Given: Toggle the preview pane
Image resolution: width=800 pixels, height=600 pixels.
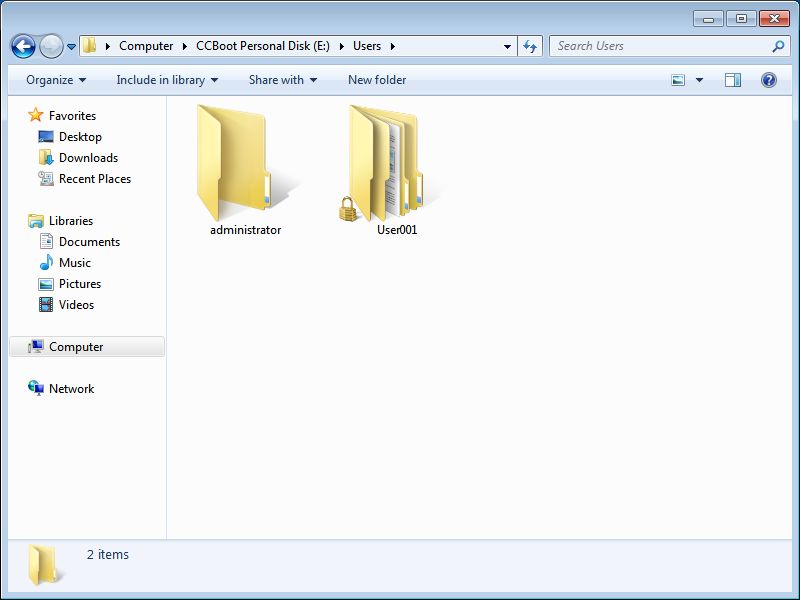Looking at the screenshot, I should click(733, 80).
